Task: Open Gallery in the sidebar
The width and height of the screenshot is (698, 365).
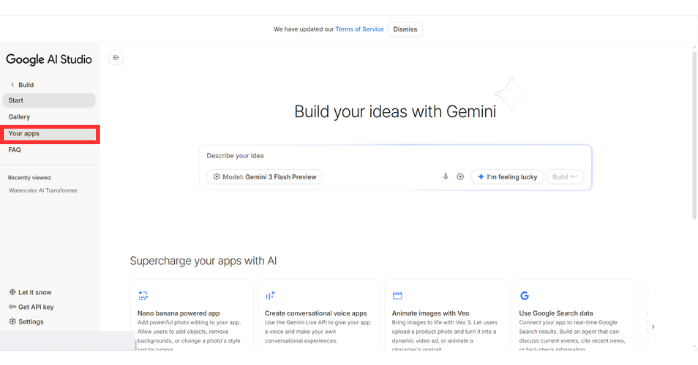Action: (x=49, y=117)
